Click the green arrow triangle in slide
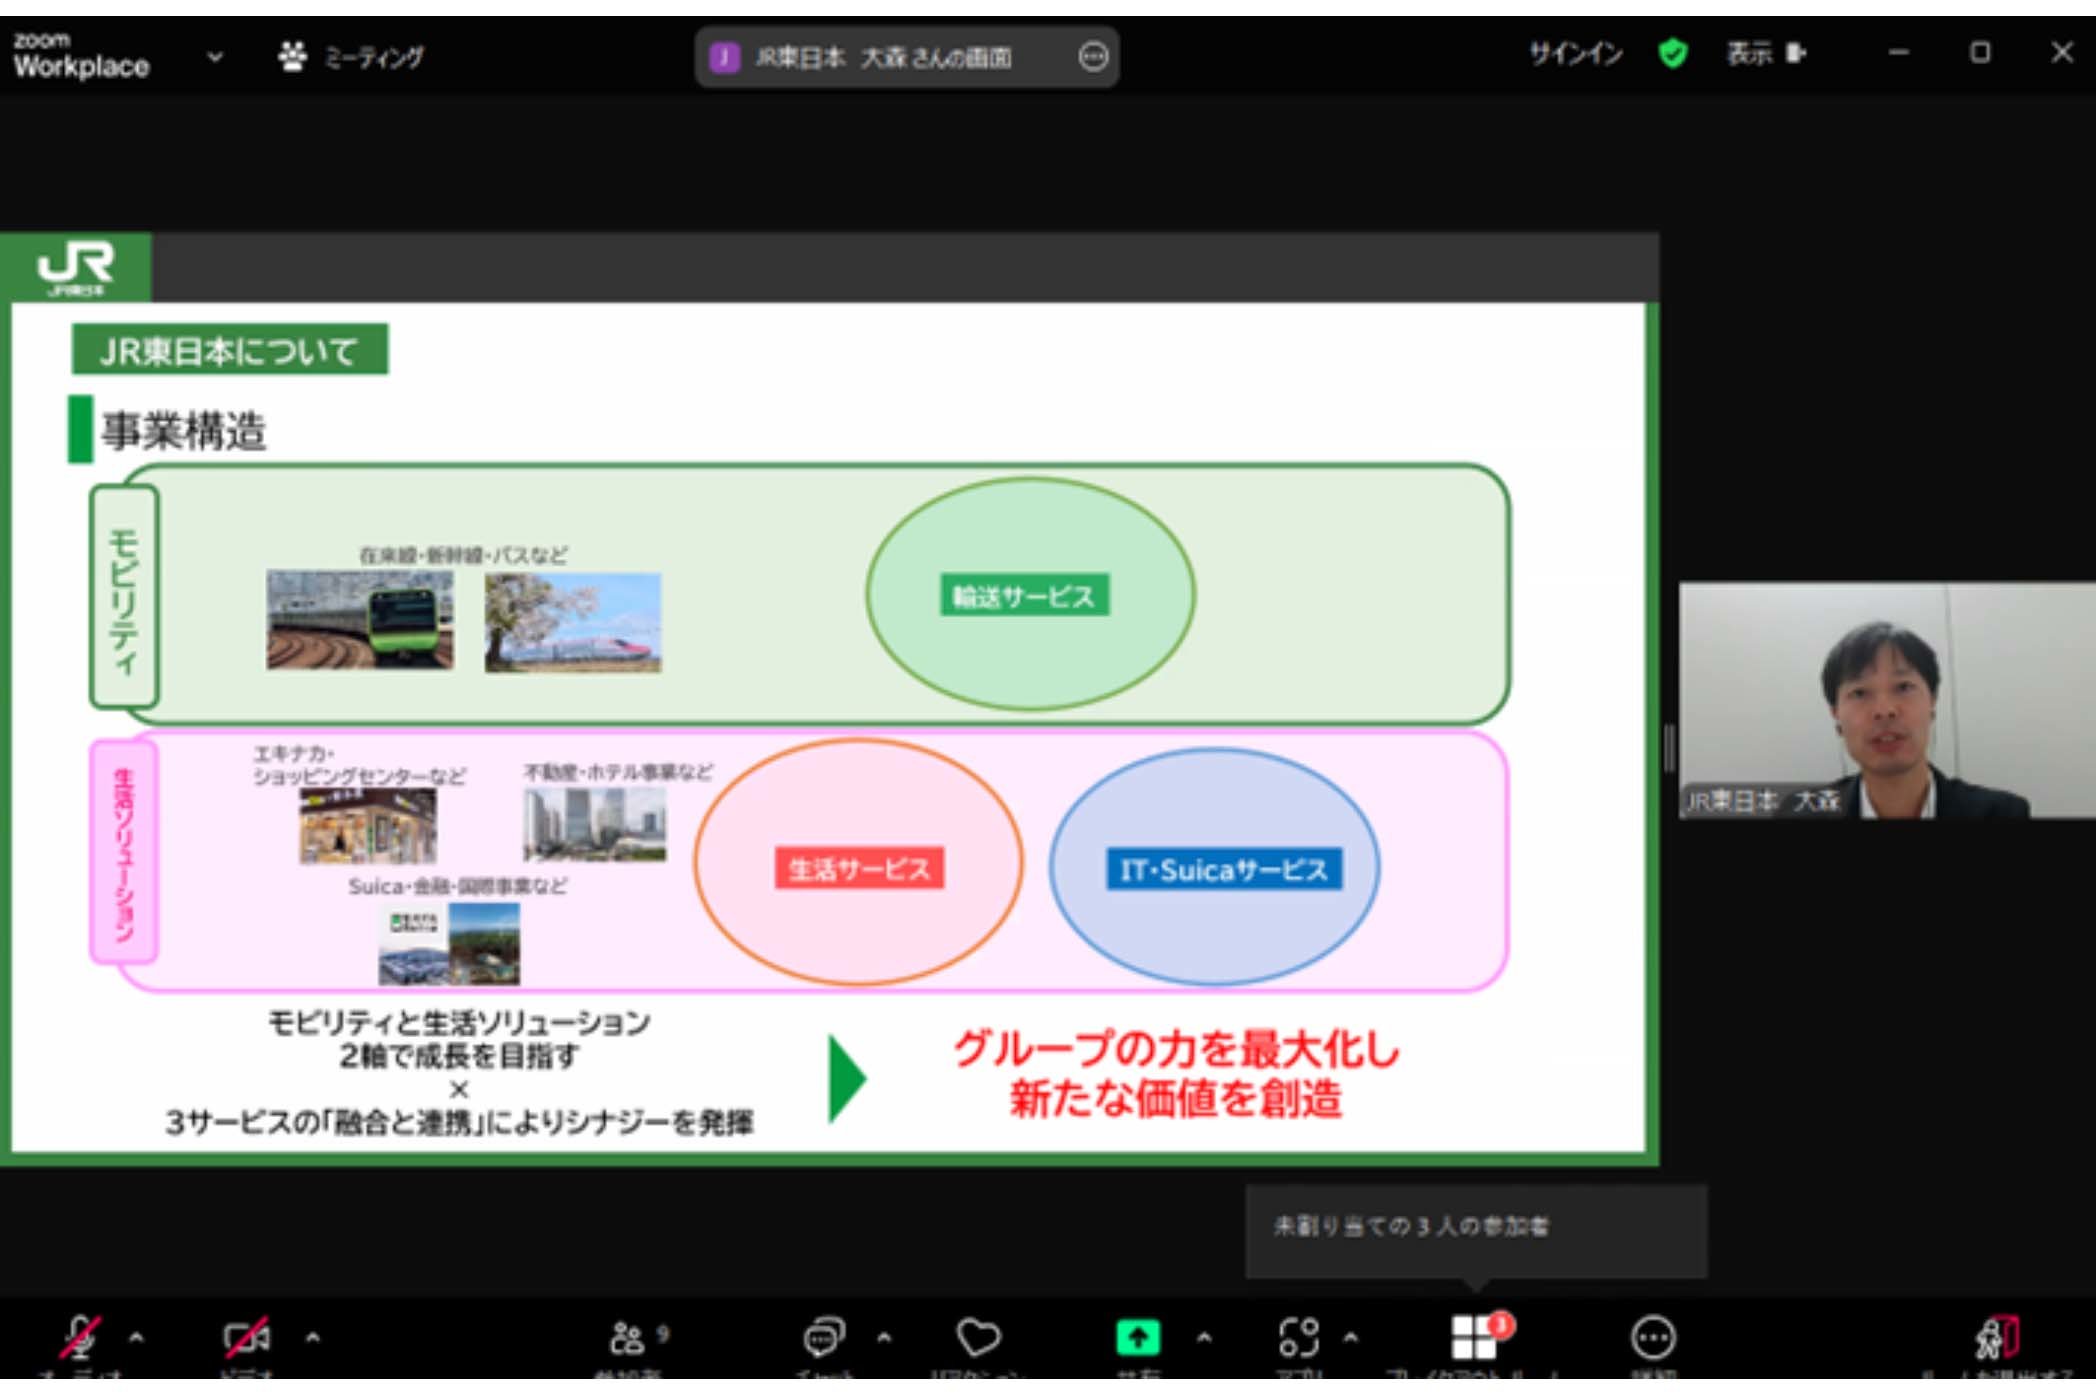The width and height of the screenshot is (2096, 1396). point(847,1078)
